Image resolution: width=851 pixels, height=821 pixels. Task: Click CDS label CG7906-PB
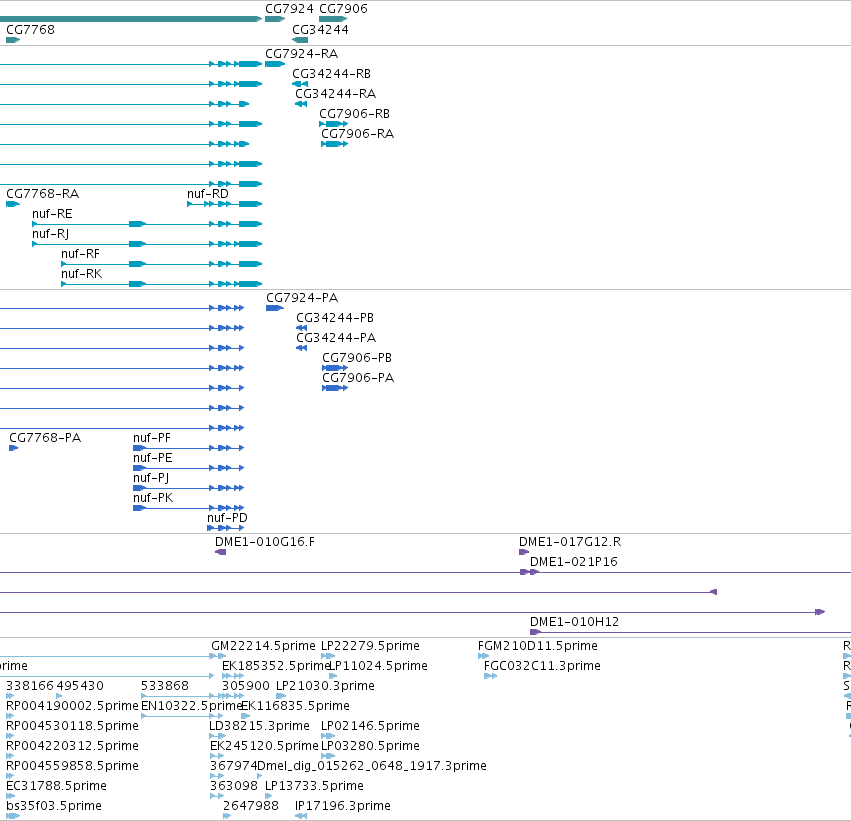click(357, 358)
